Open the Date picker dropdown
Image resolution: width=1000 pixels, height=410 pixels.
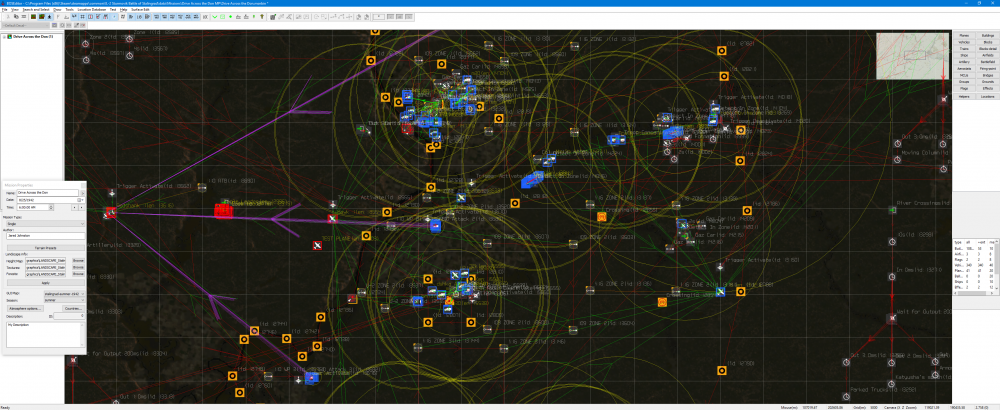(82, 200)
